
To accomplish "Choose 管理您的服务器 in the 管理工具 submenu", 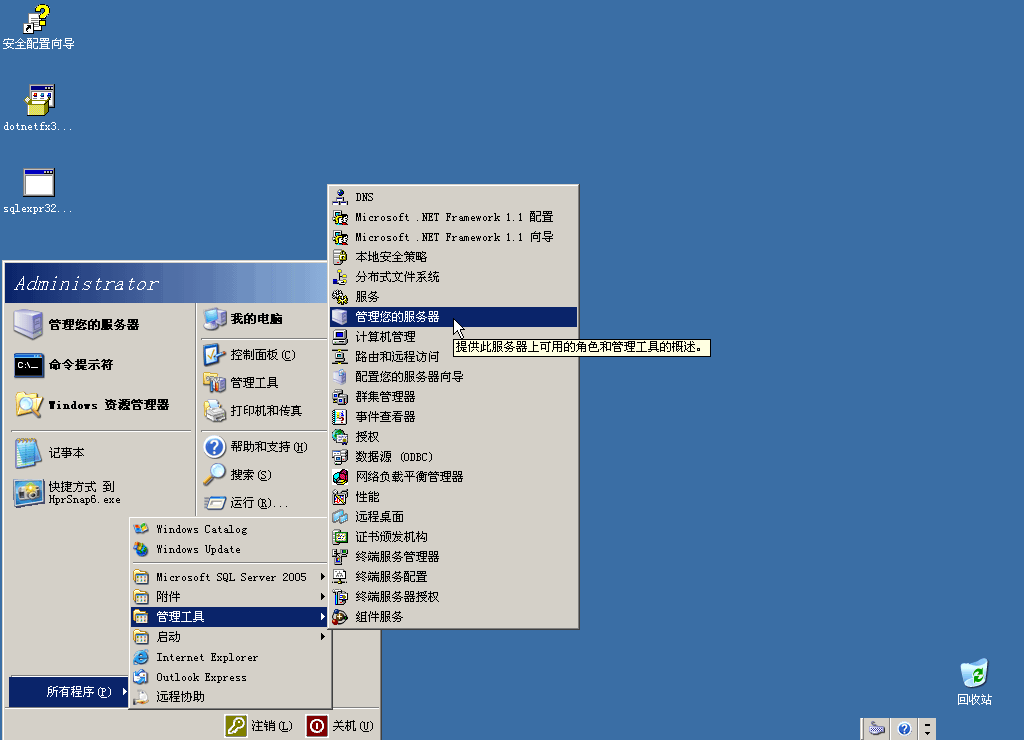I will tap(453, 317).
